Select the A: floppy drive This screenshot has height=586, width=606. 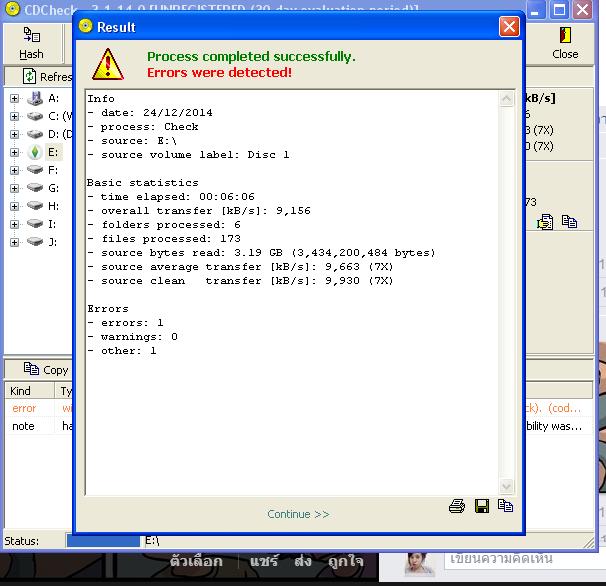[35, 98]
